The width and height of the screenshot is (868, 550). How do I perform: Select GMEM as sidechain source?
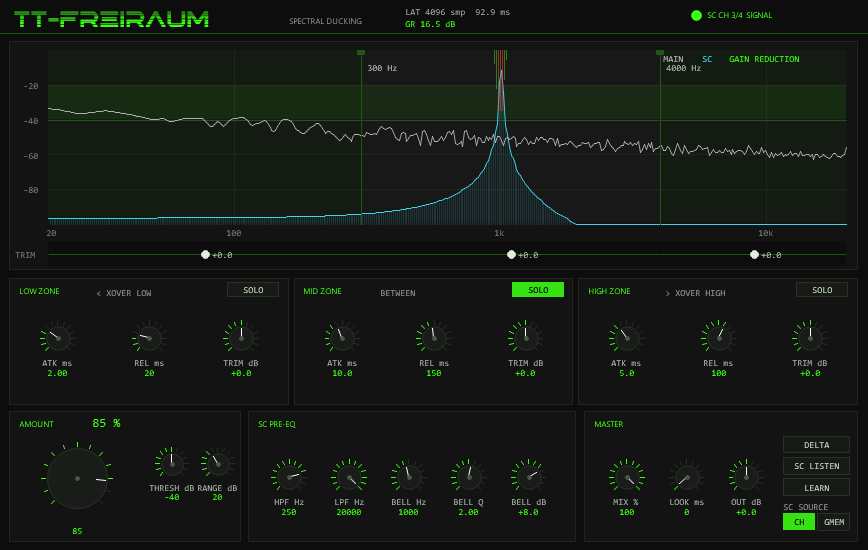click(834, 522)
